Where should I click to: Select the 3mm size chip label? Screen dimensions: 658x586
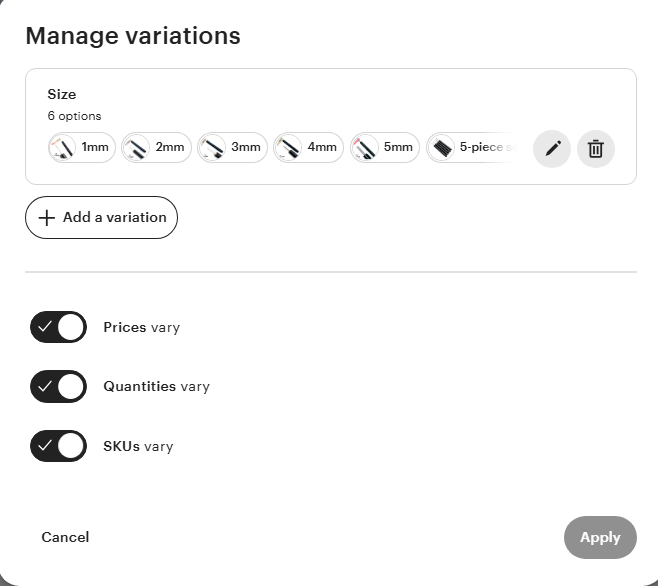click(245, 148)
